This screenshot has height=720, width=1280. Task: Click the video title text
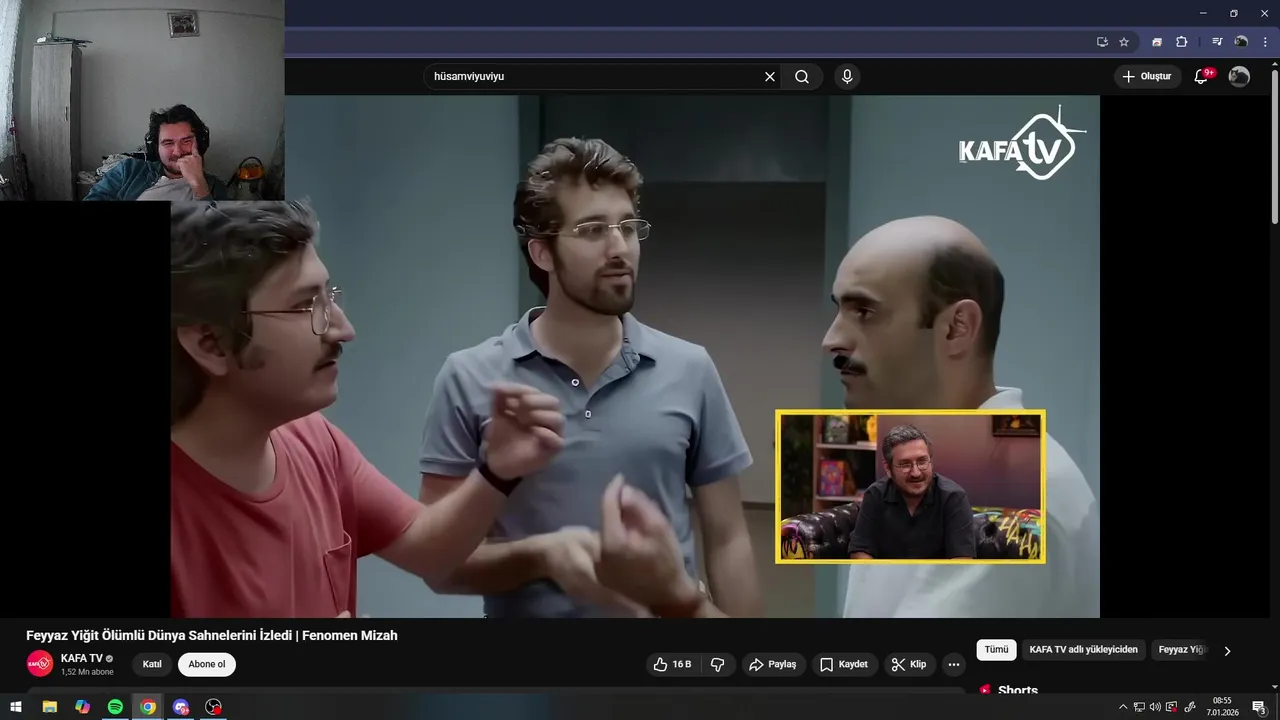(x=212, y=635)
